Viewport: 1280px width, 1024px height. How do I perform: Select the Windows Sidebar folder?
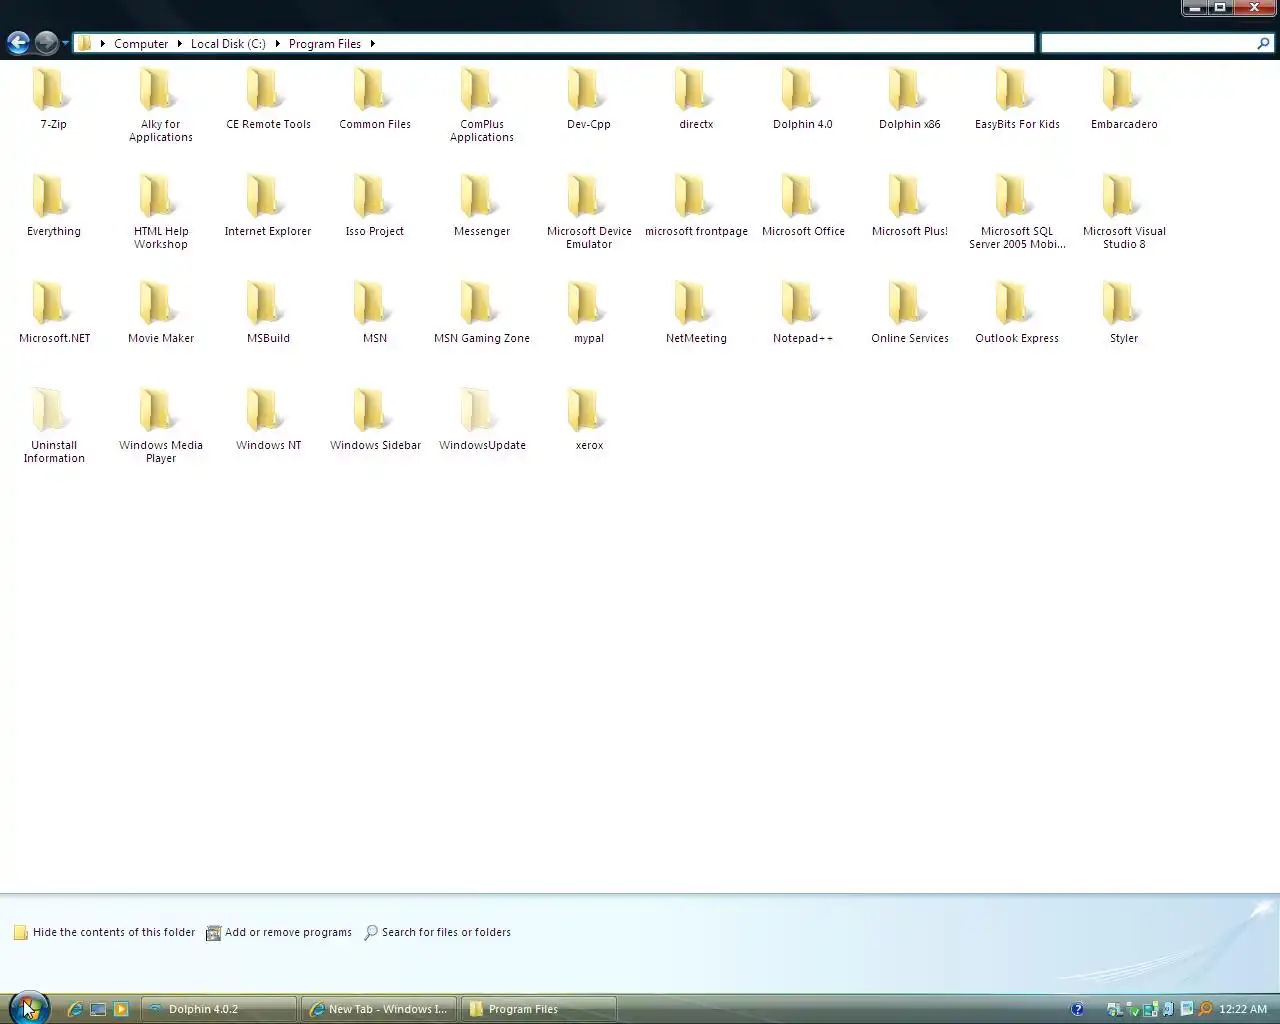pyautogui.click(x=375, y=419)
